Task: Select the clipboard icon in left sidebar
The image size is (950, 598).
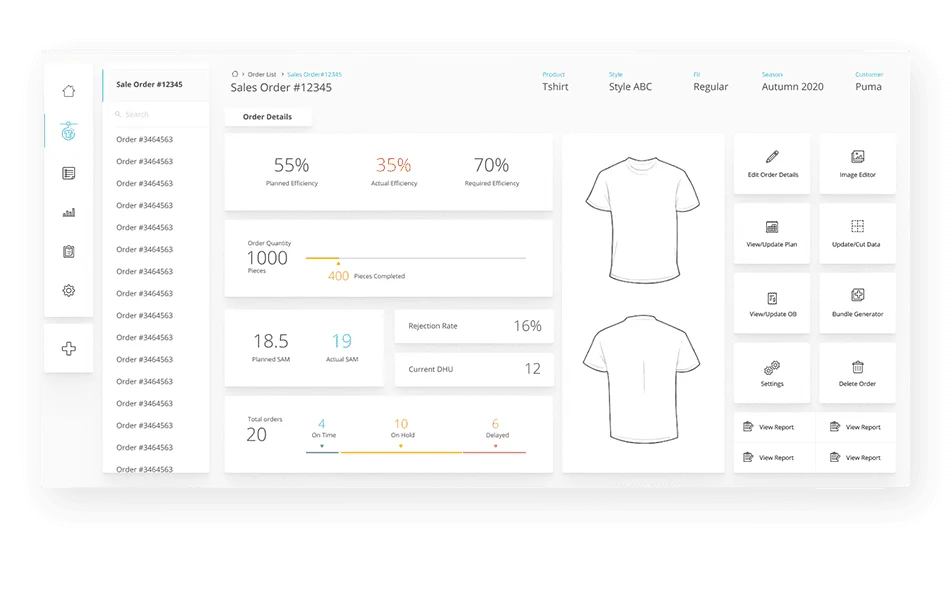Action: tap(68, 251)
